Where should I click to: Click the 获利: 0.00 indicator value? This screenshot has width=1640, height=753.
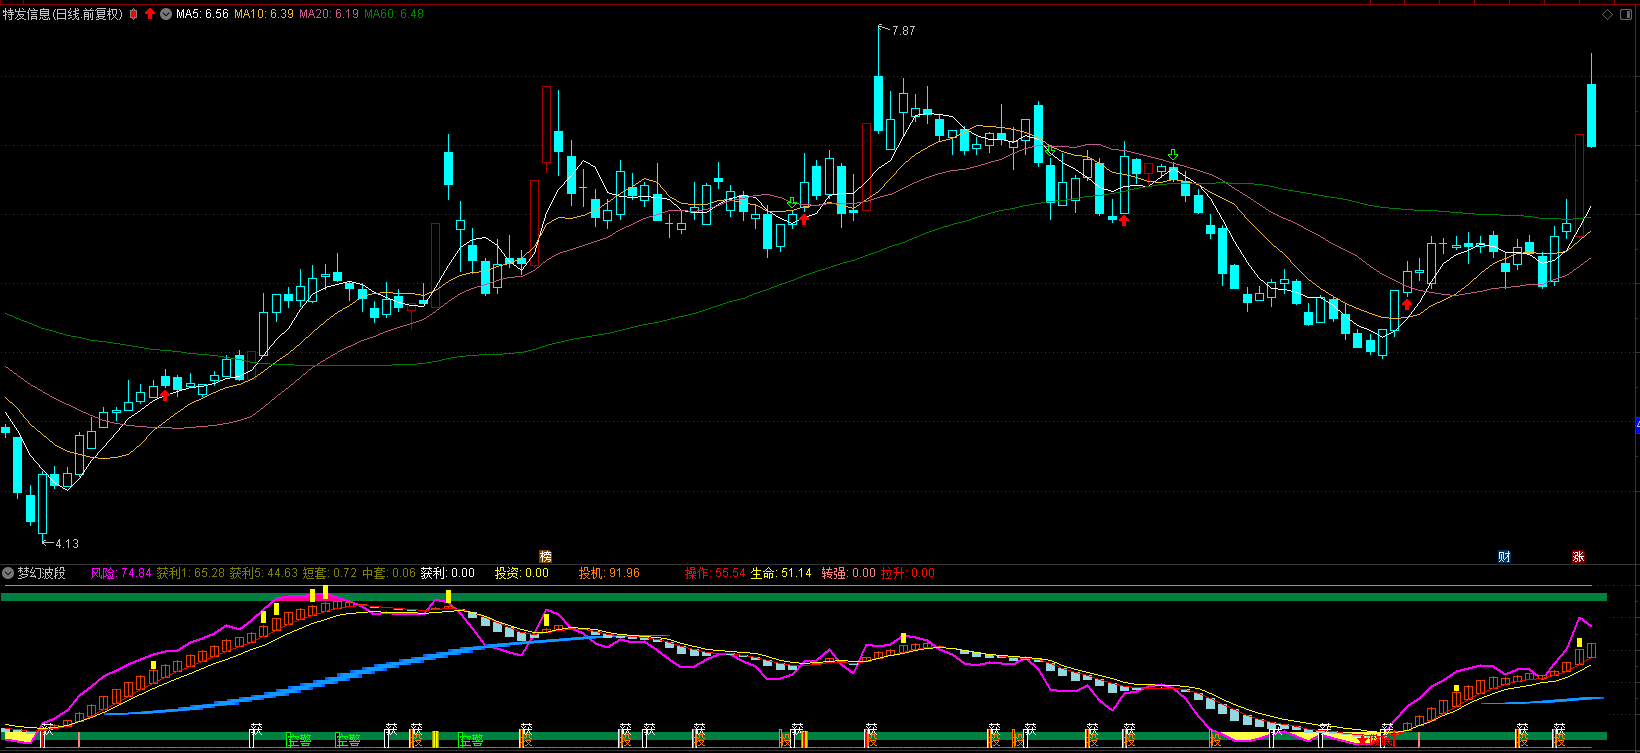(448, 573)
